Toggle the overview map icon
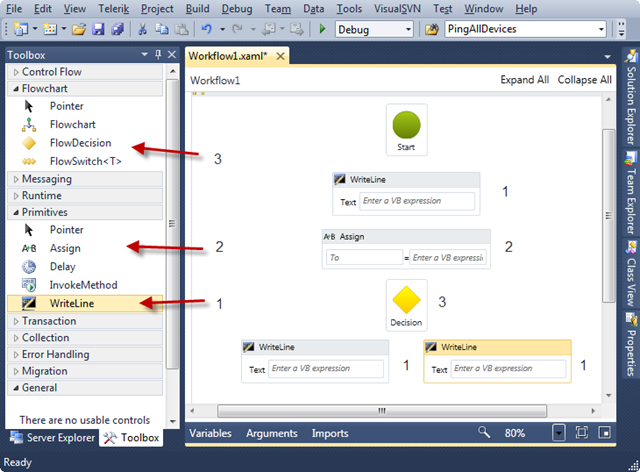Screen dimensions: 640x472 pyautogui.click(x=604, y=432)
